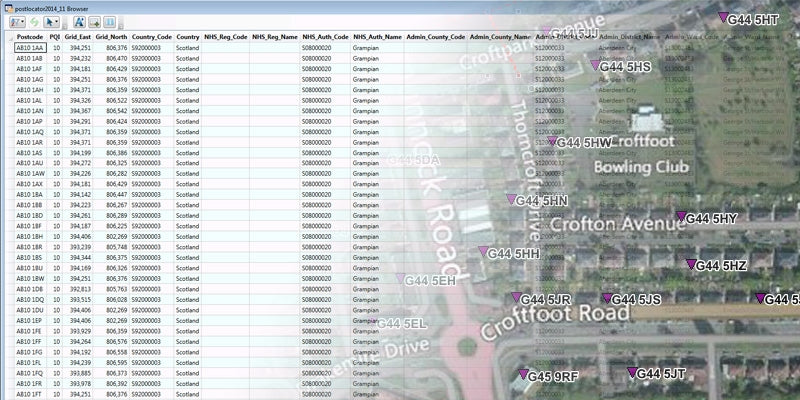Select the Country_Code column header
Image resolution: width=800 pixels, height=400 pixels.
coord(152,37)
